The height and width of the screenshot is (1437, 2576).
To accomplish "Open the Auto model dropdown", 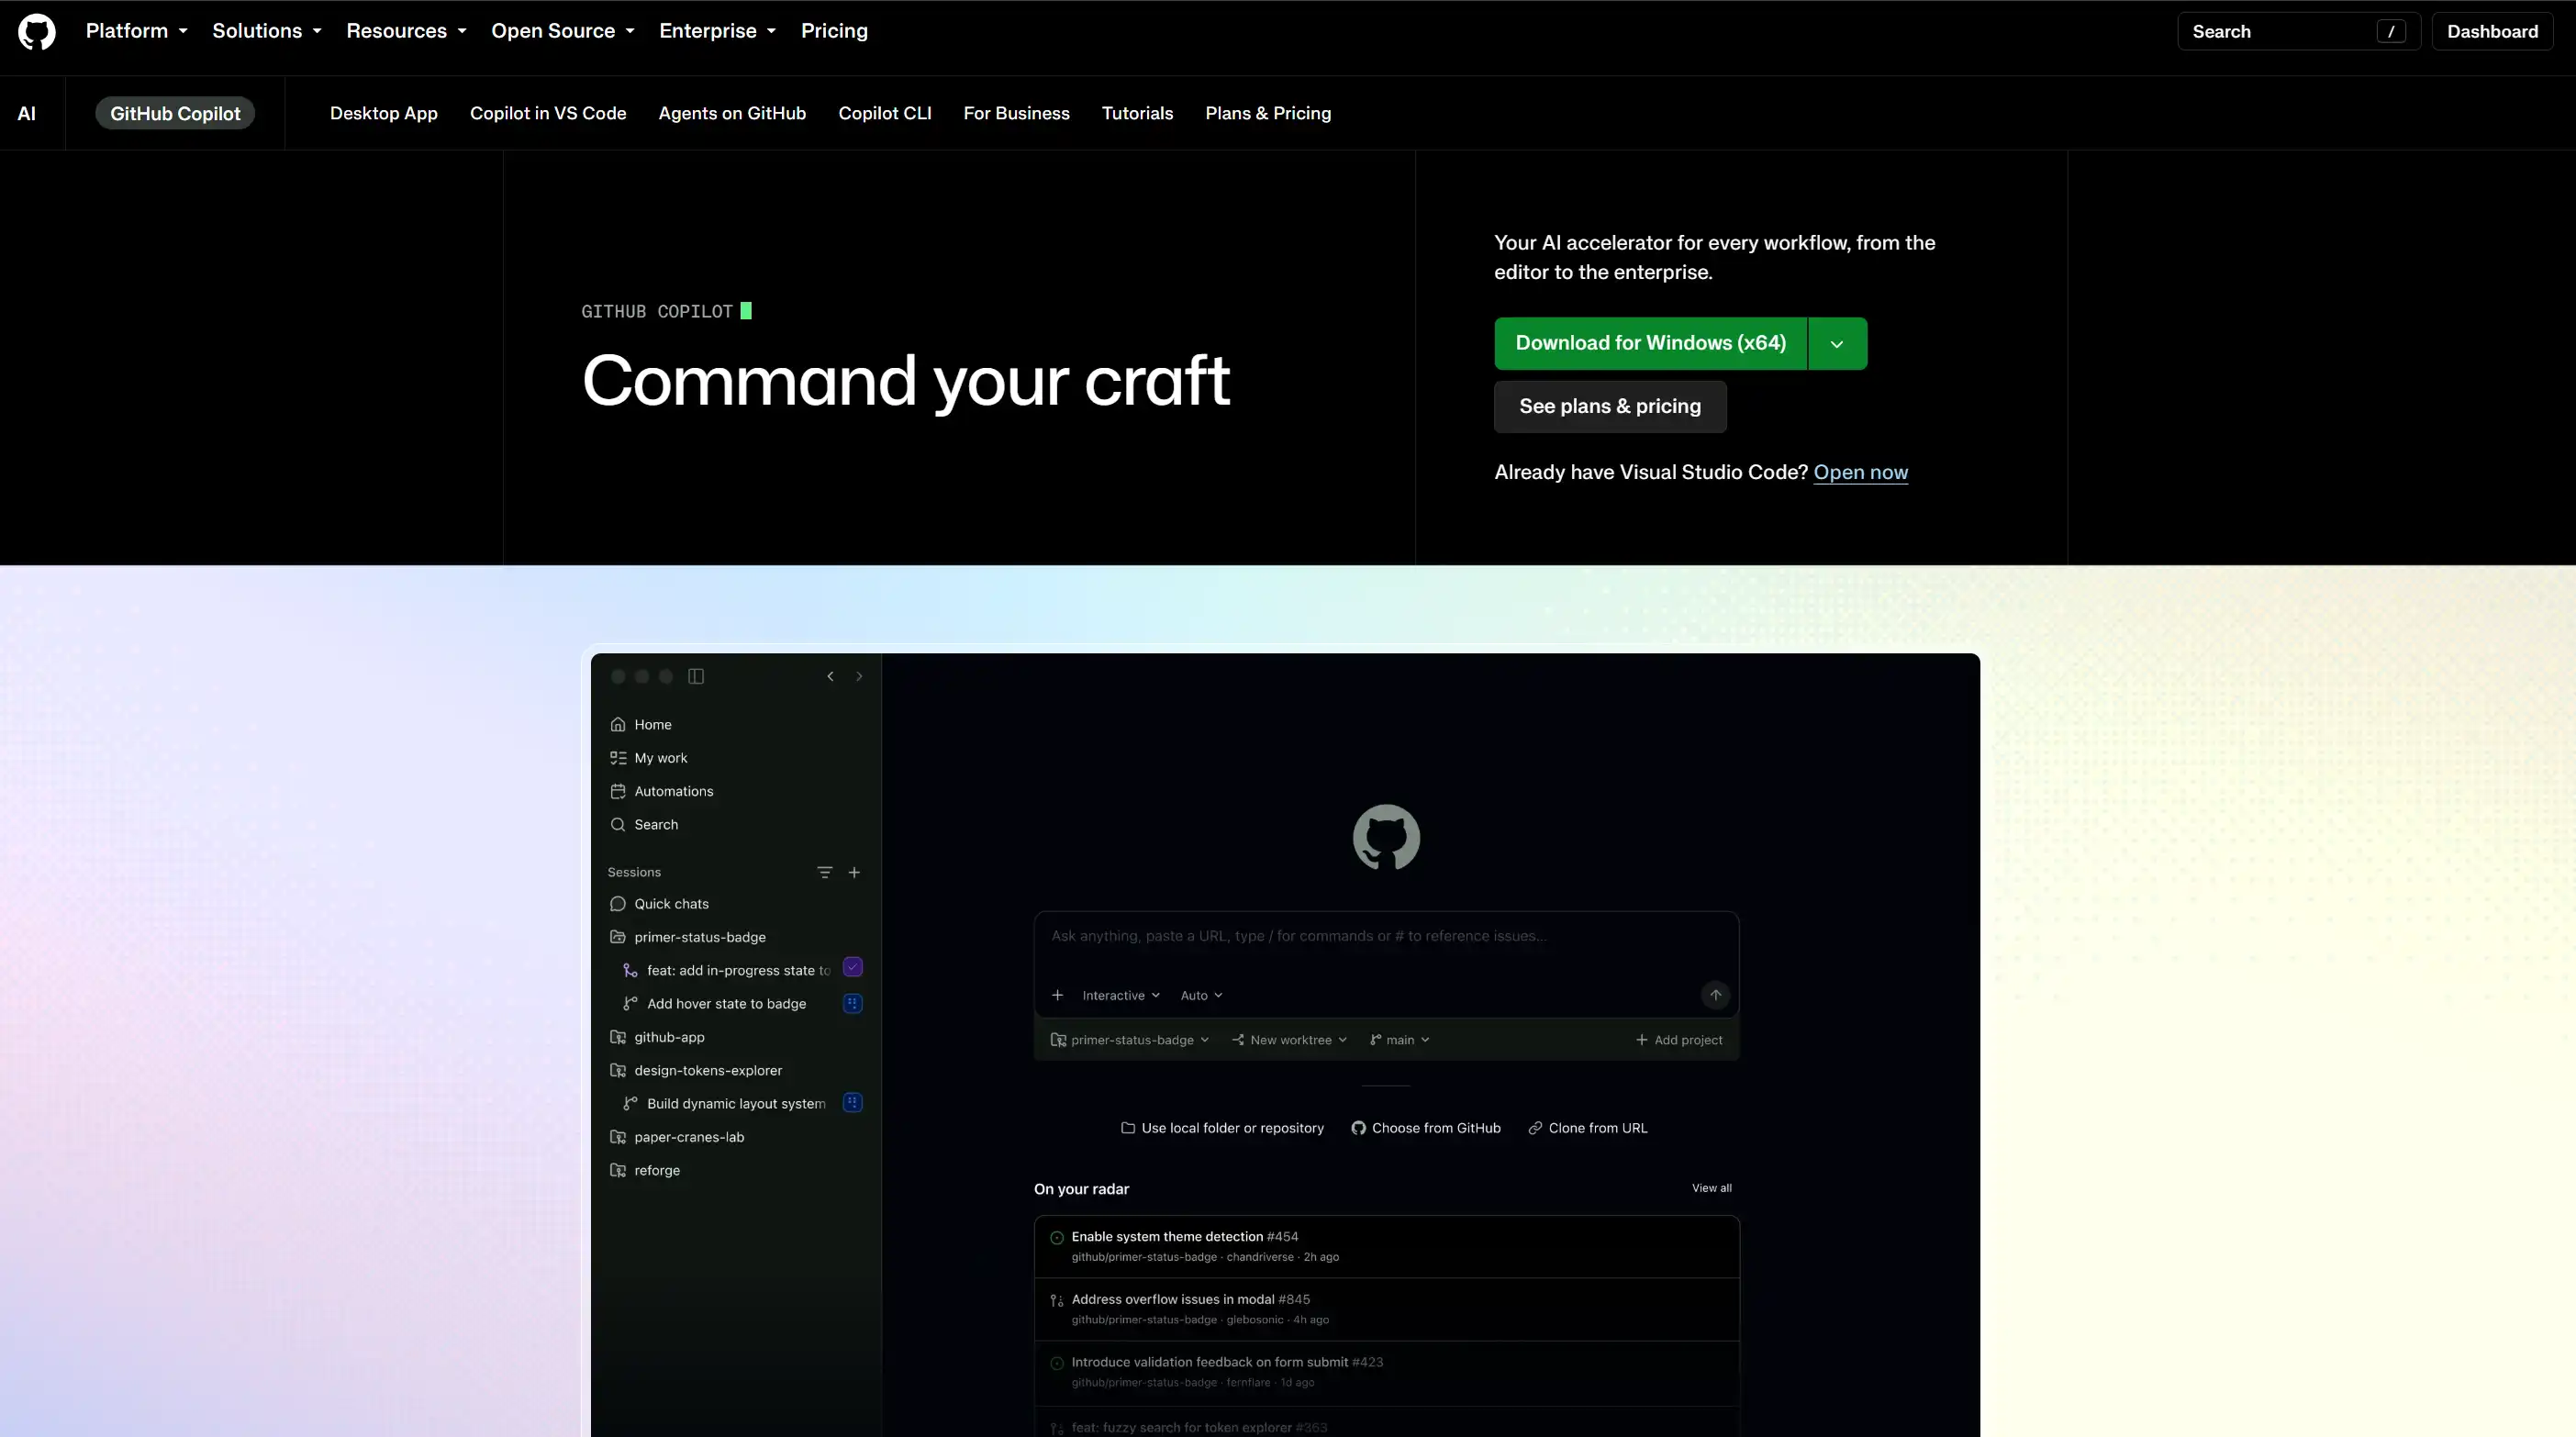I will [1201, 995].
